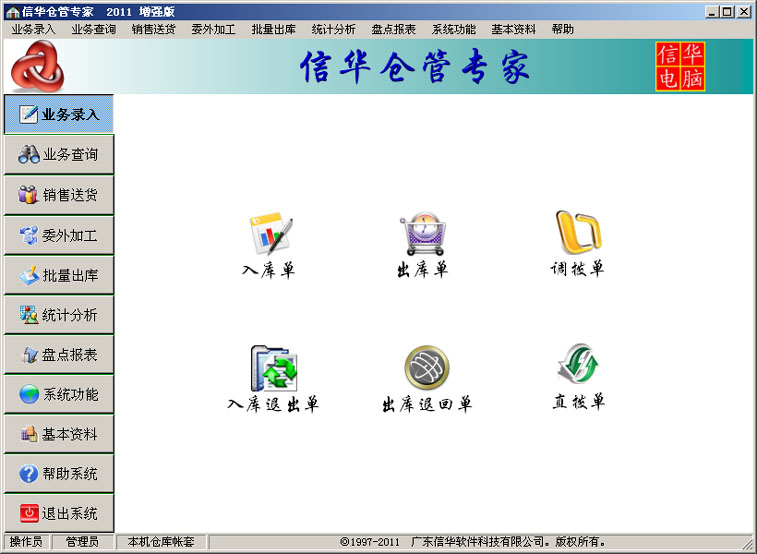The width and height of the screenshot is (757, 554).
Task: Click the binoculars icon beside 业务查询
Action: [x=29, y=154]
